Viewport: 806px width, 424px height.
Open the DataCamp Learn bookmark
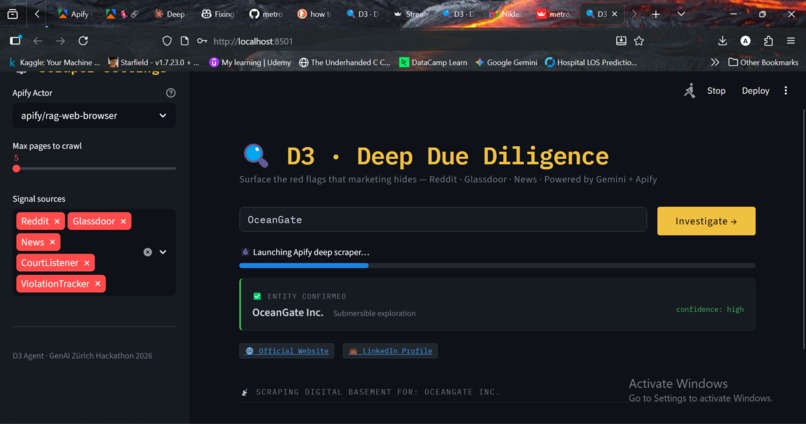coord(433,62)
